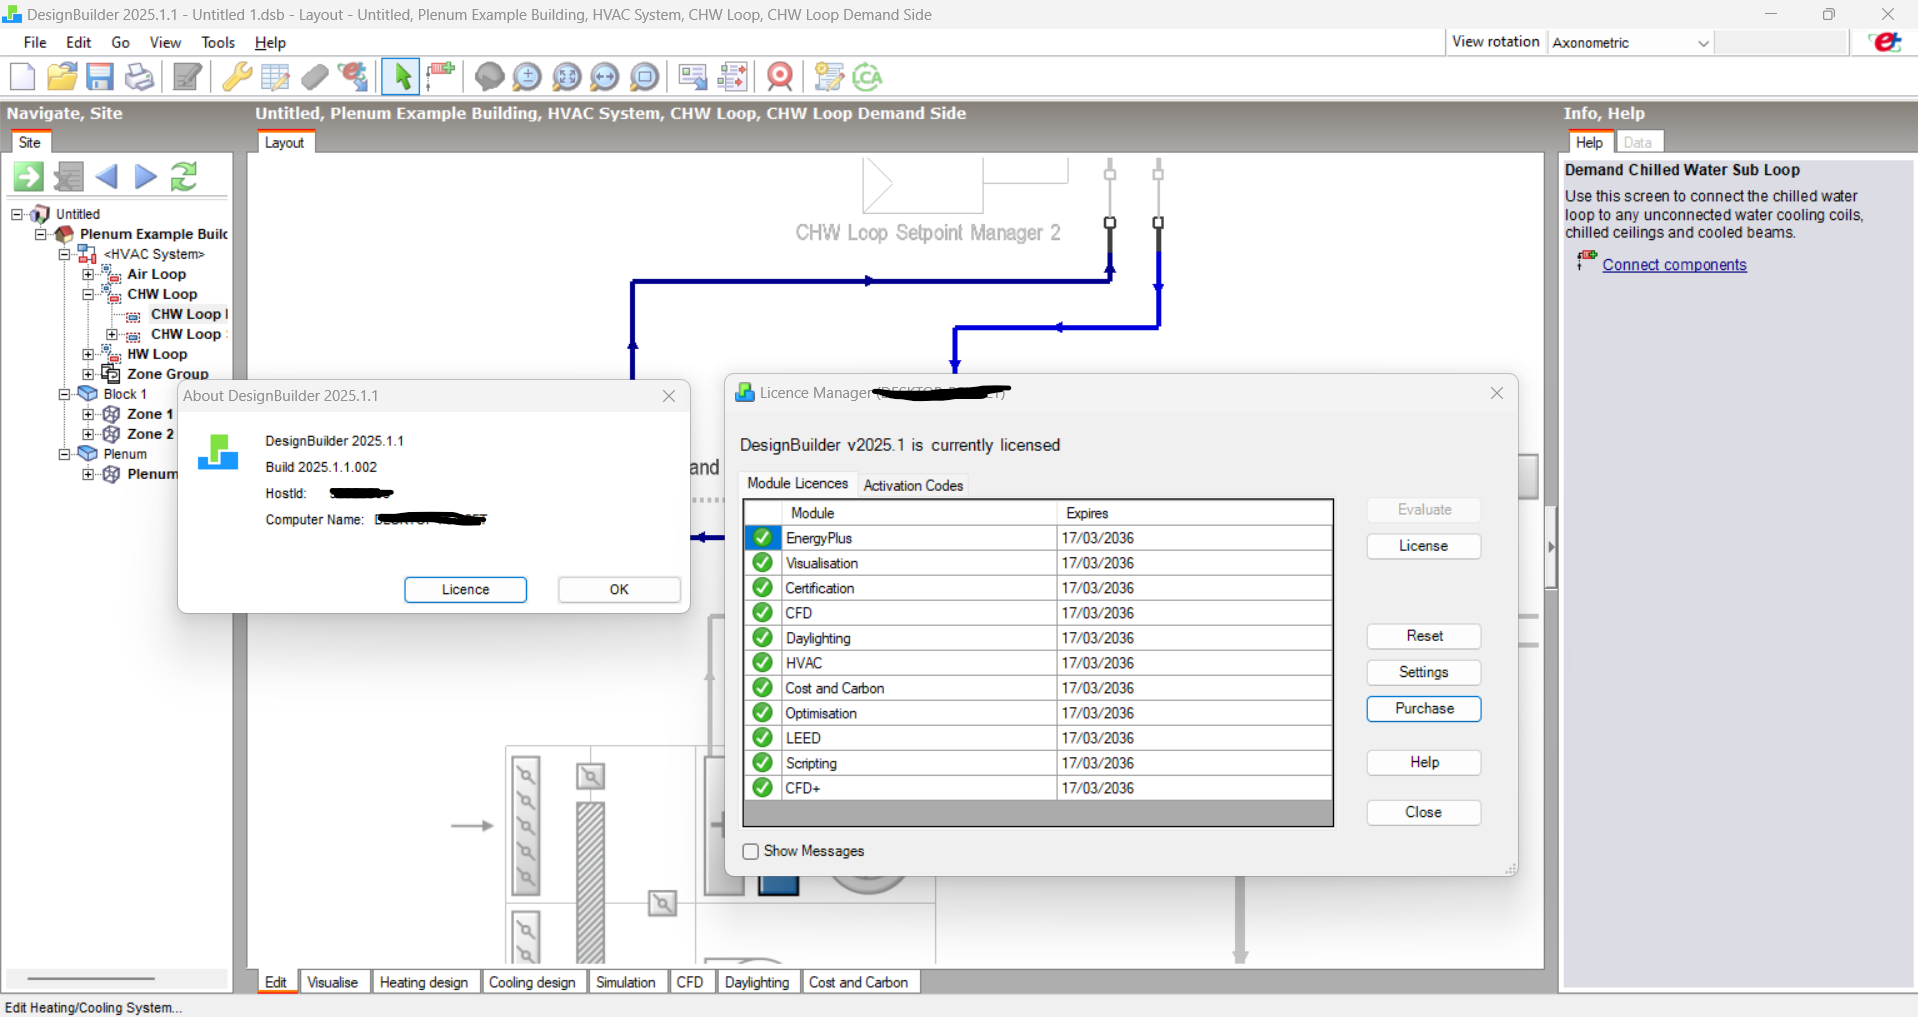Expand the HW Loop tree node

click(x=88, y=354)
